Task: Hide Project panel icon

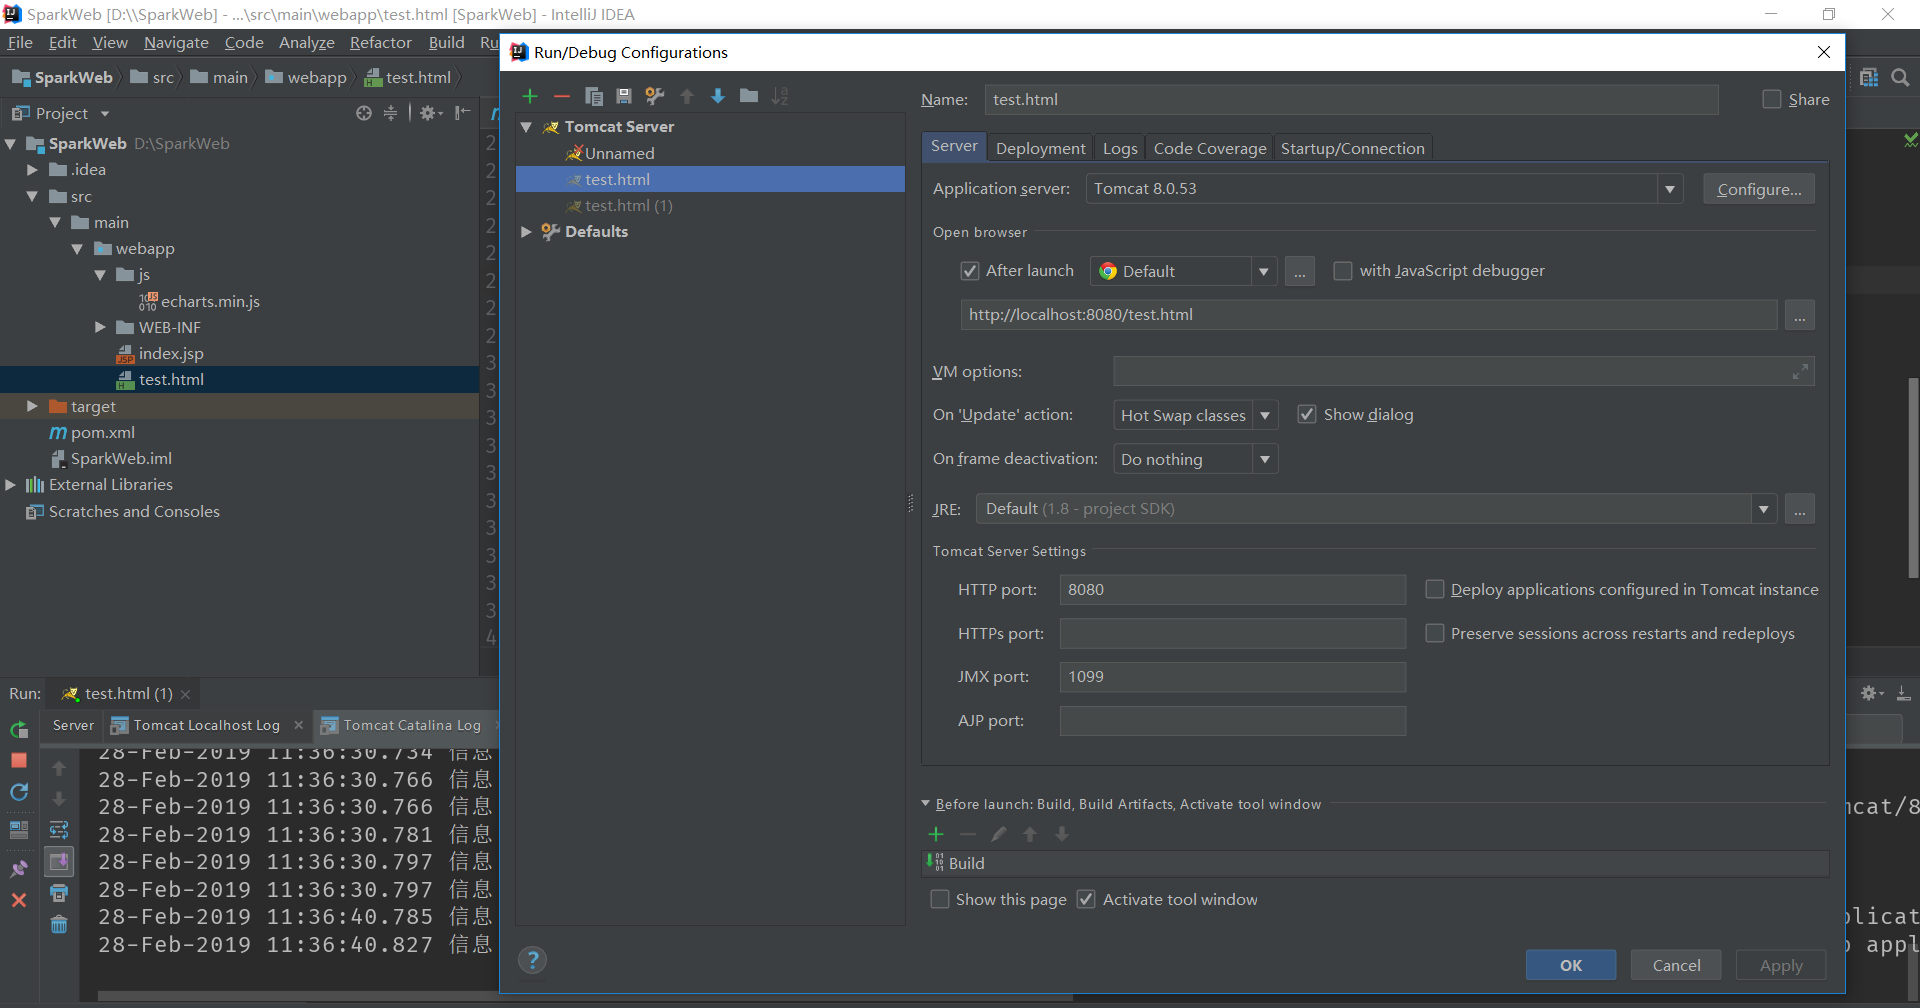Action: click(x=462, y=113)
